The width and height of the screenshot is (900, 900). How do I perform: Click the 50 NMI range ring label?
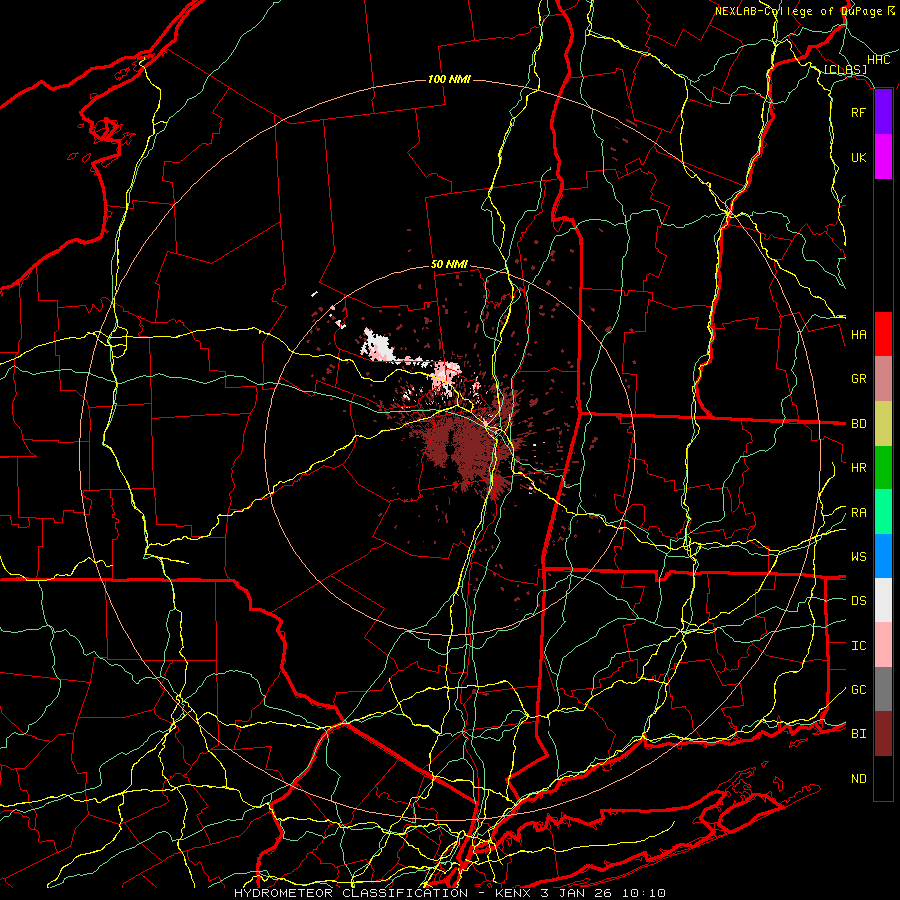click(x=449, y=264)
